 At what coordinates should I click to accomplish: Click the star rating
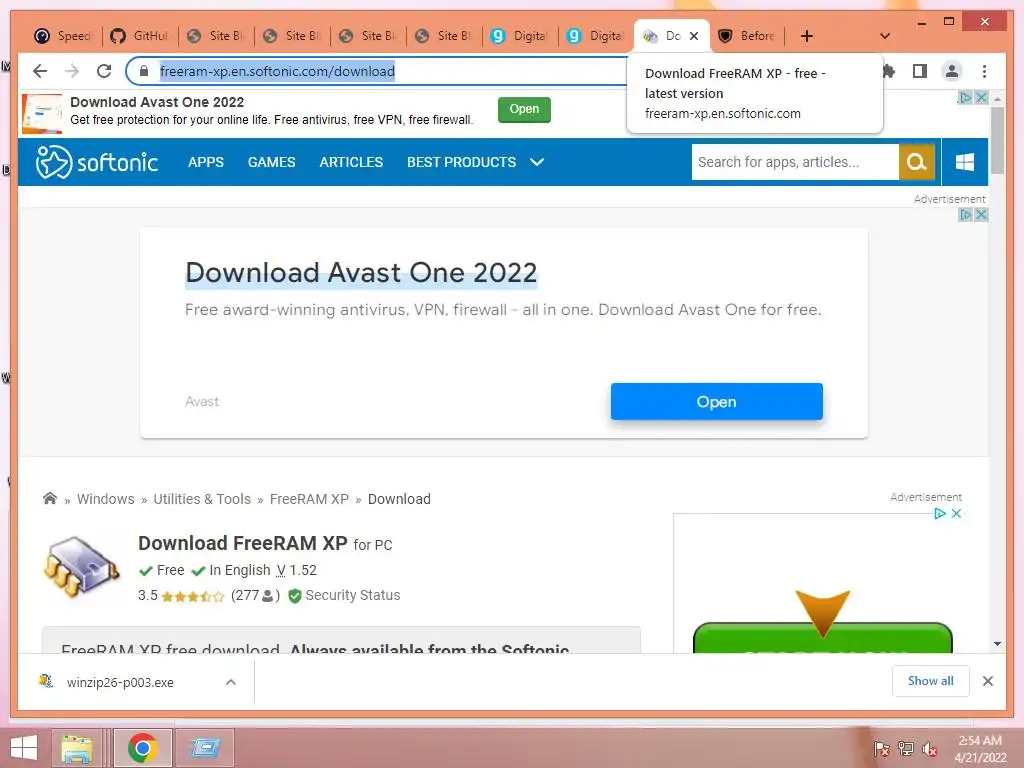(193, 596)
